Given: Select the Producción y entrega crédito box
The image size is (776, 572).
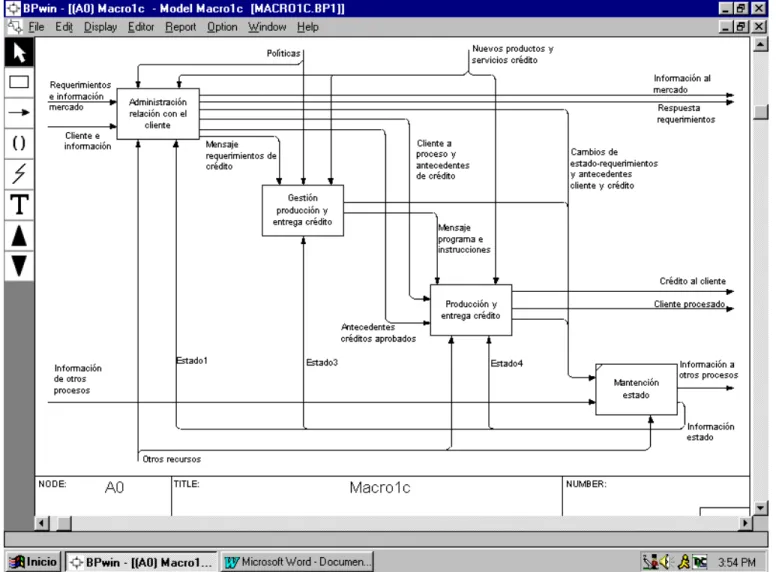Looking at the screenshot, I should [x=471, y=310].
